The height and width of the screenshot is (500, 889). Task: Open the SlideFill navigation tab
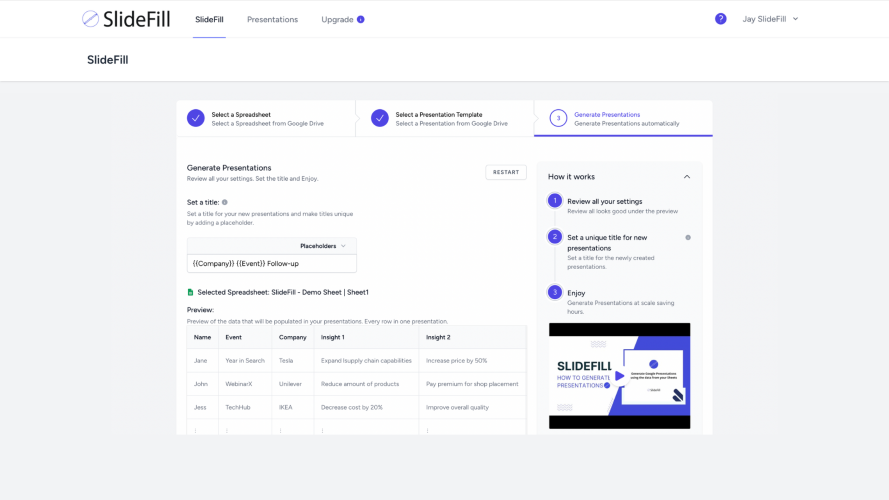click(x=209, y=19)
